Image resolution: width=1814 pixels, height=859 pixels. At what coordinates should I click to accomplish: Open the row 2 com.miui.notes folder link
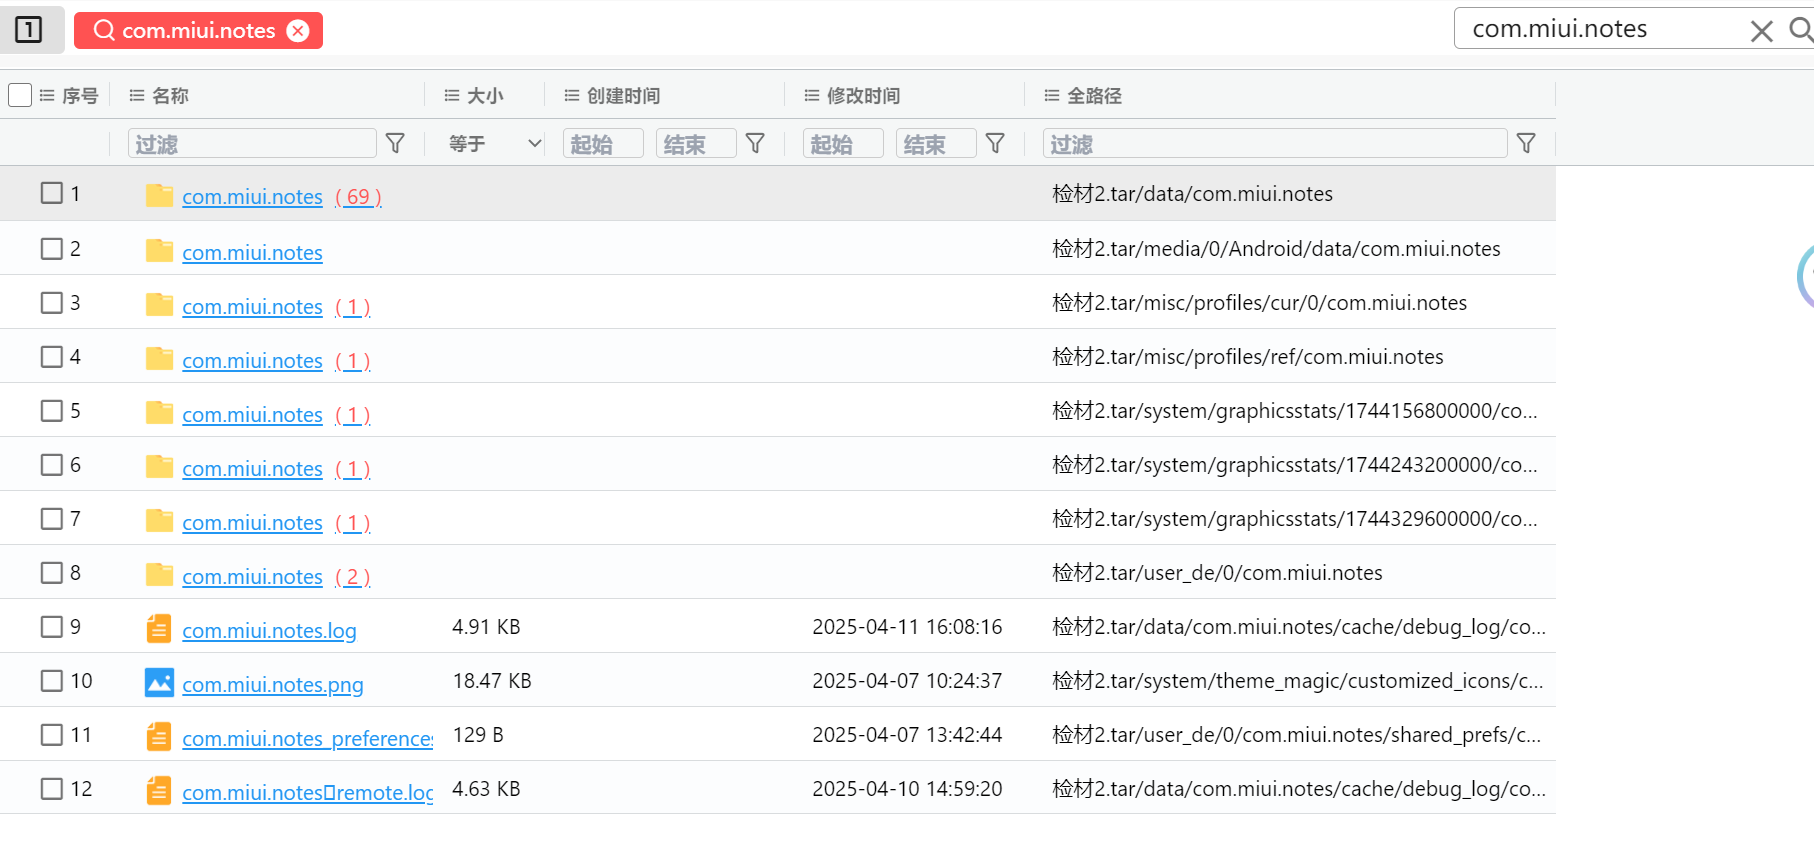click(253, 252)
